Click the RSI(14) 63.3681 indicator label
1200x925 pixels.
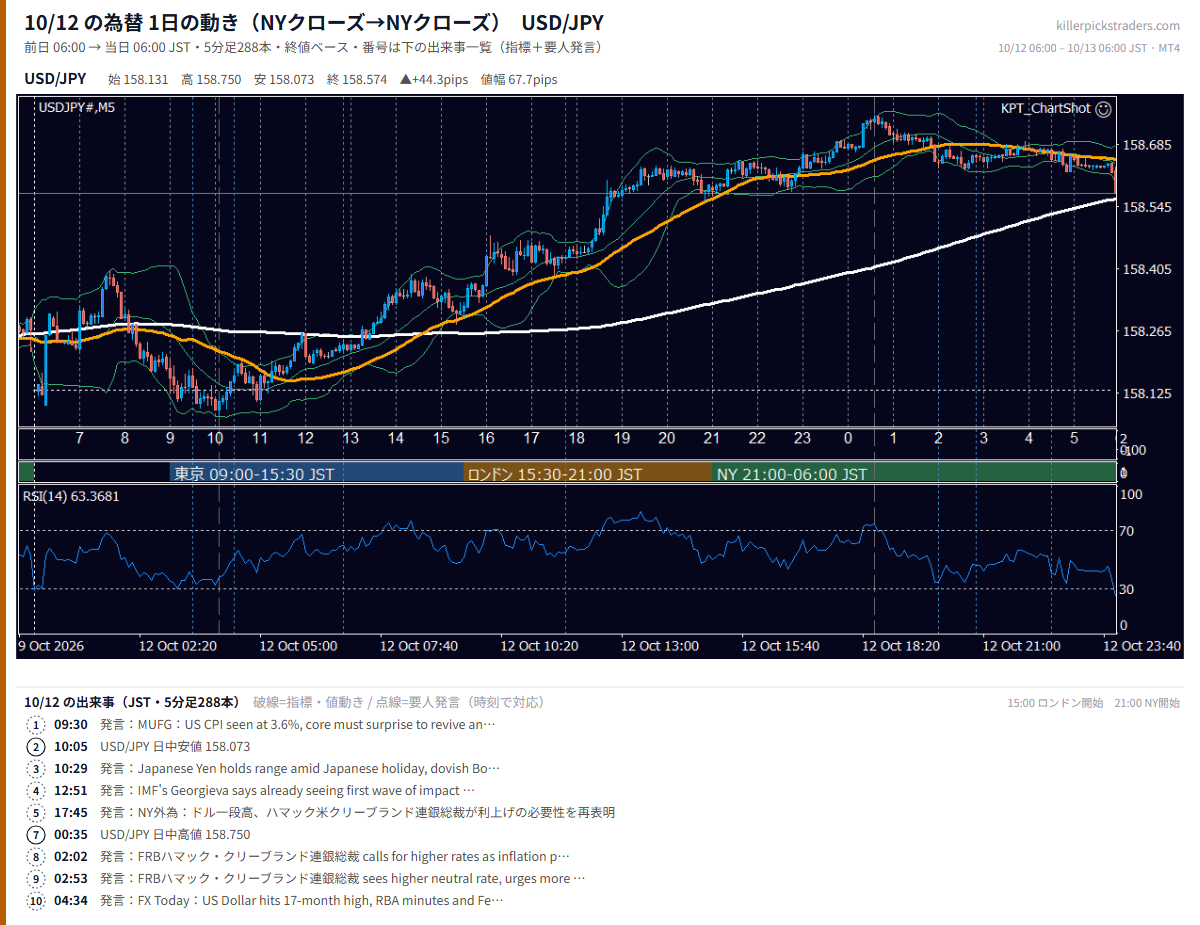click(71, 496)
